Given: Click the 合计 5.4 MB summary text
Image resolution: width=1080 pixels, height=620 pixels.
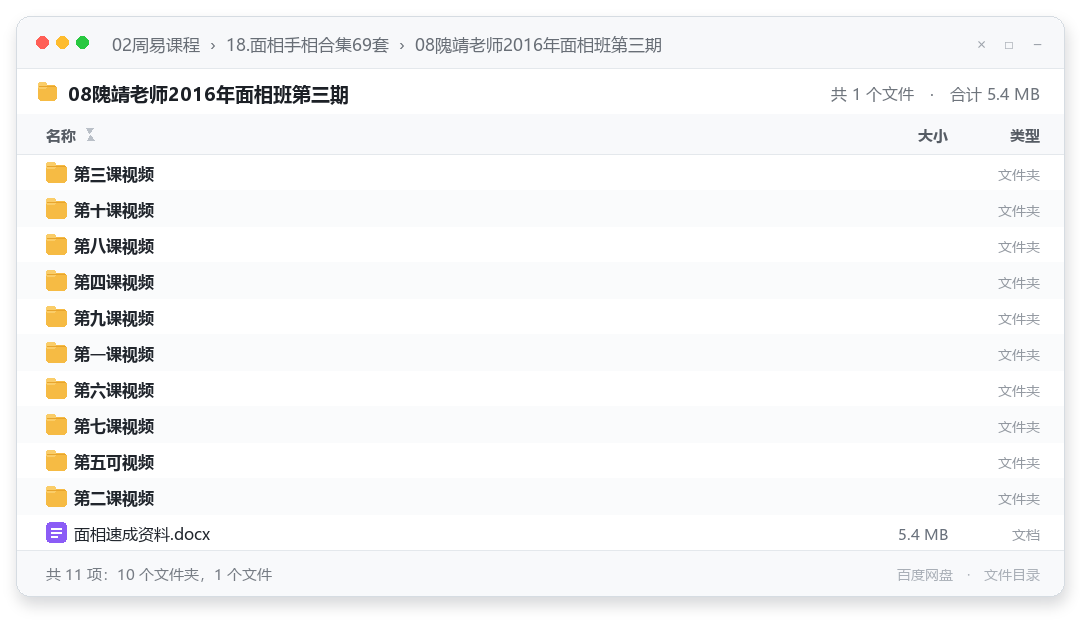Looking at the screenshot, I should 995,94.
